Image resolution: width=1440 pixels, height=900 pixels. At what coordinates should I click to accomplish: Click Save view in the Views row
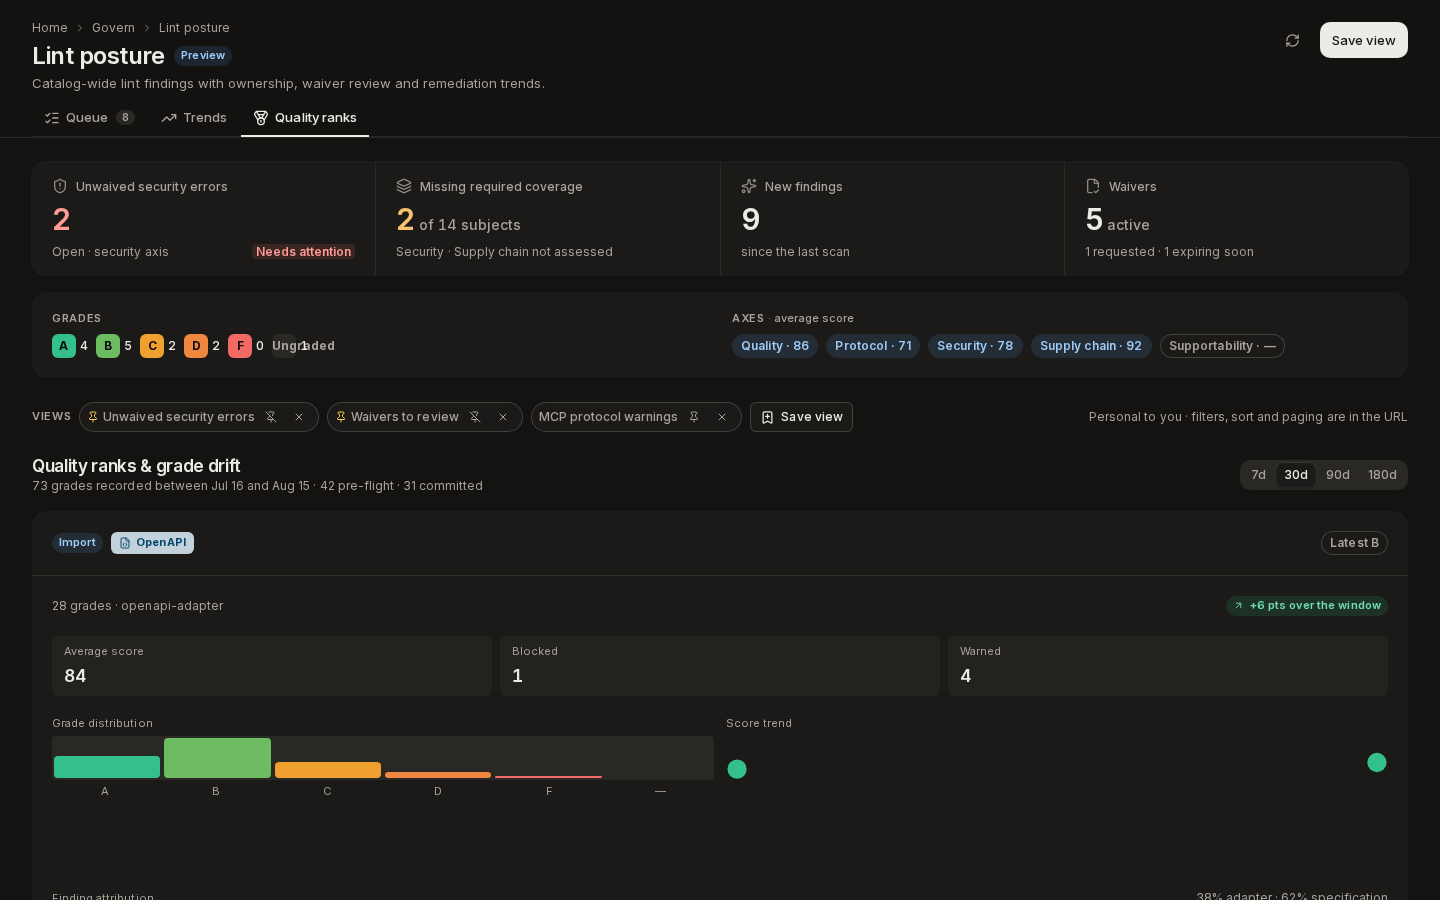click(x=801, y=417)
